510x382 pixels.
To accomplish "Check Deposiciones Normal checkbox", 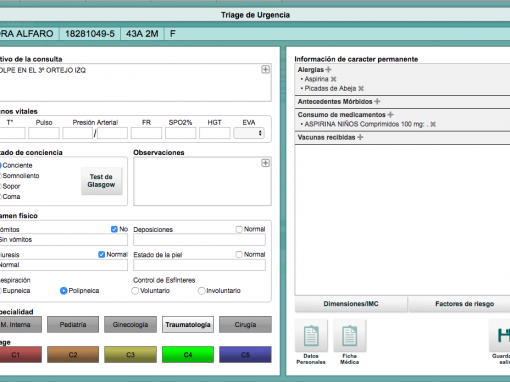I will coord(239,229).
